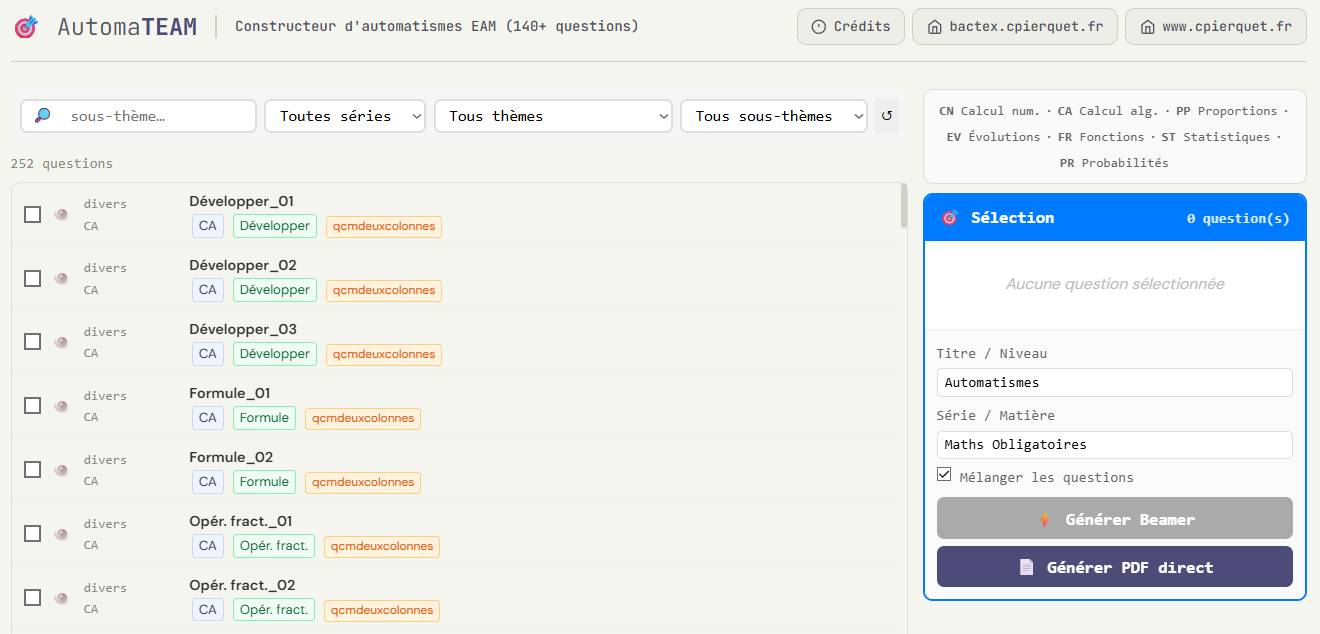Click the home icon beside www.cpierquet.fr

(x=1148, y=27)
